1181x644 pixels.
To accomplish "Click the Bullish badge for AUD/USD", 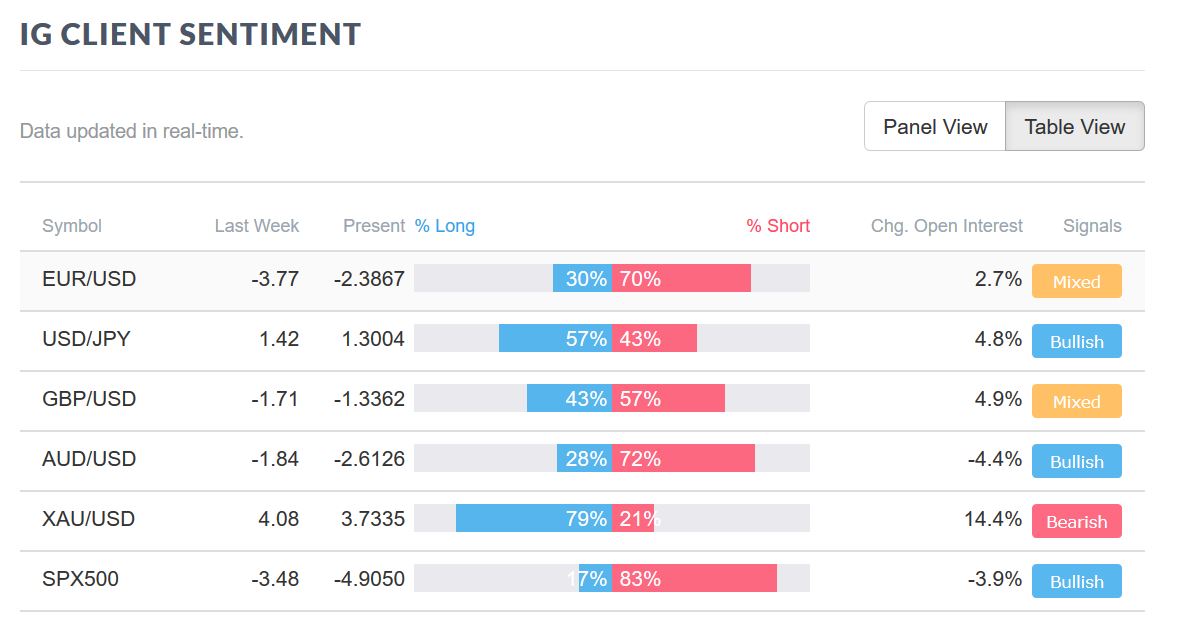I will (1076, 462).
